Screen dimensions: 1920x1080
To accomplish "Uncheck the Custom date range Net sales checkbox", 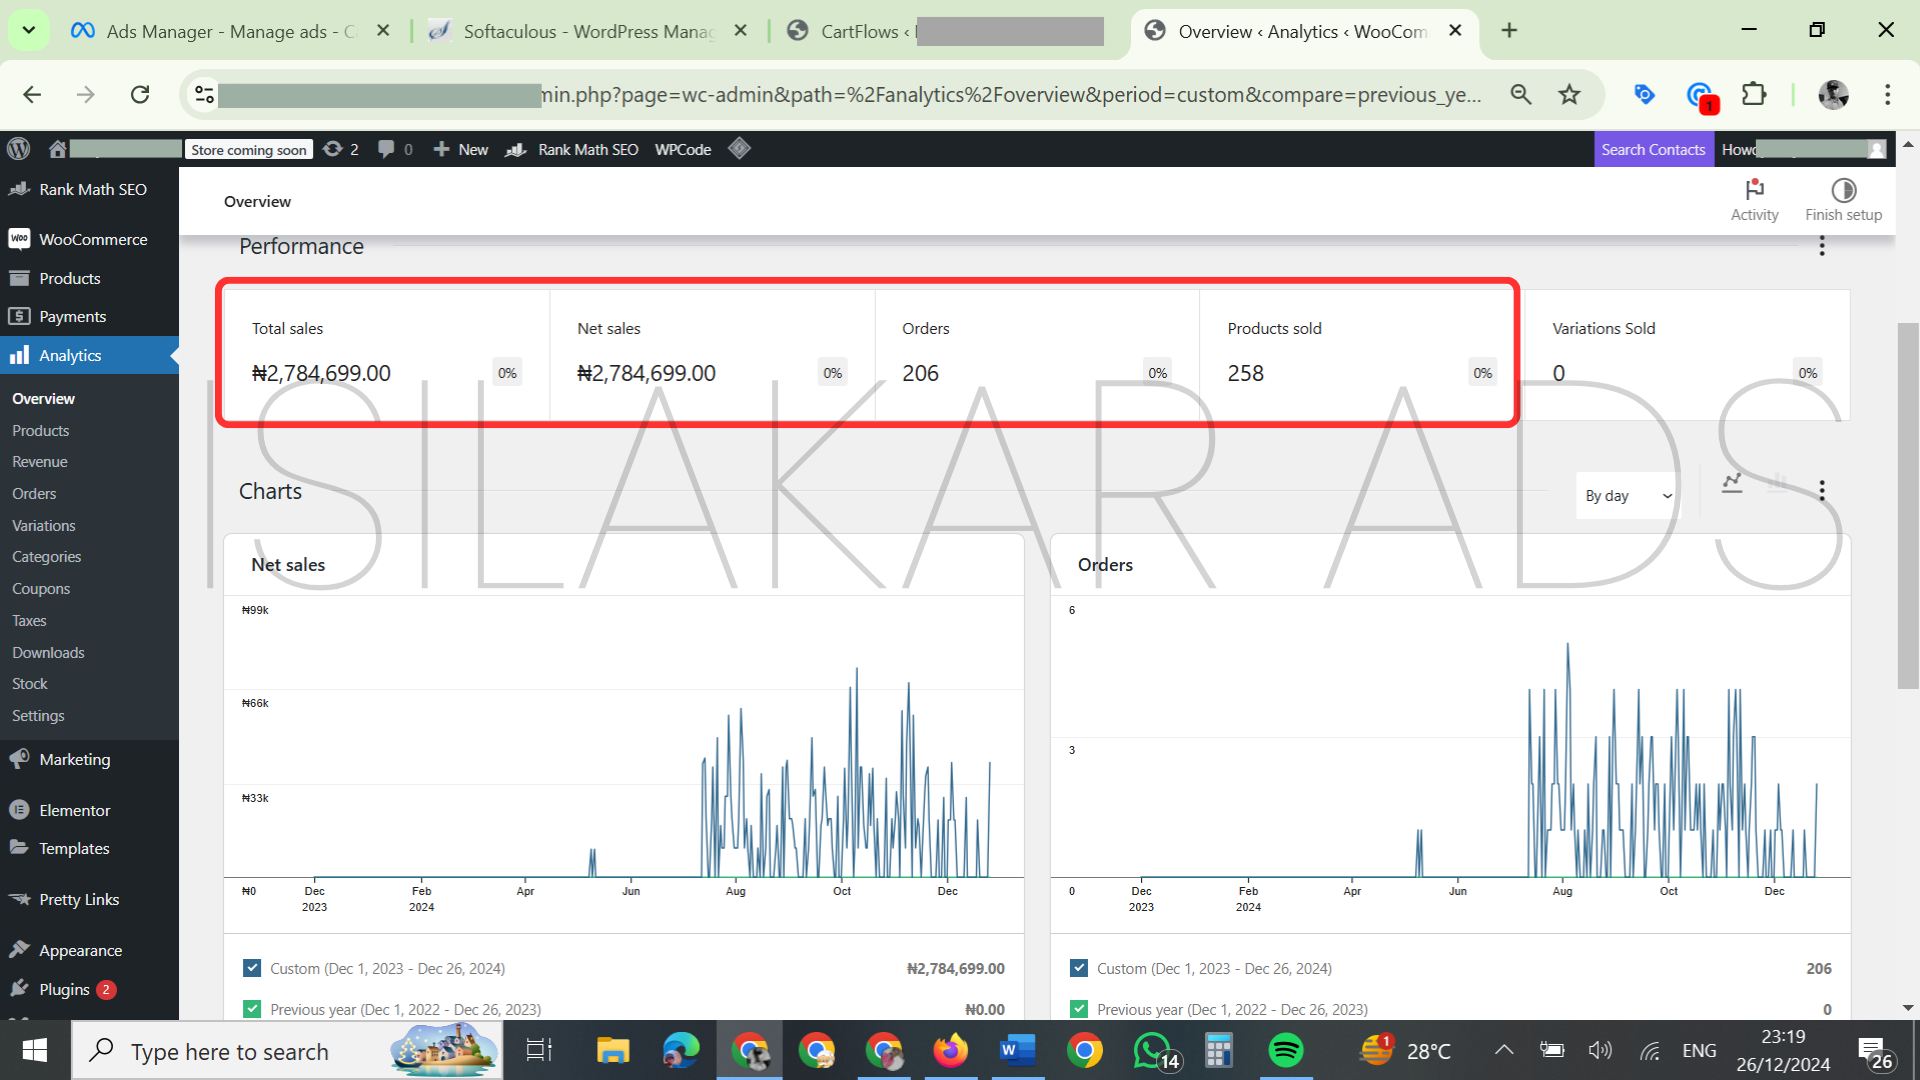I will click(252, 968).
